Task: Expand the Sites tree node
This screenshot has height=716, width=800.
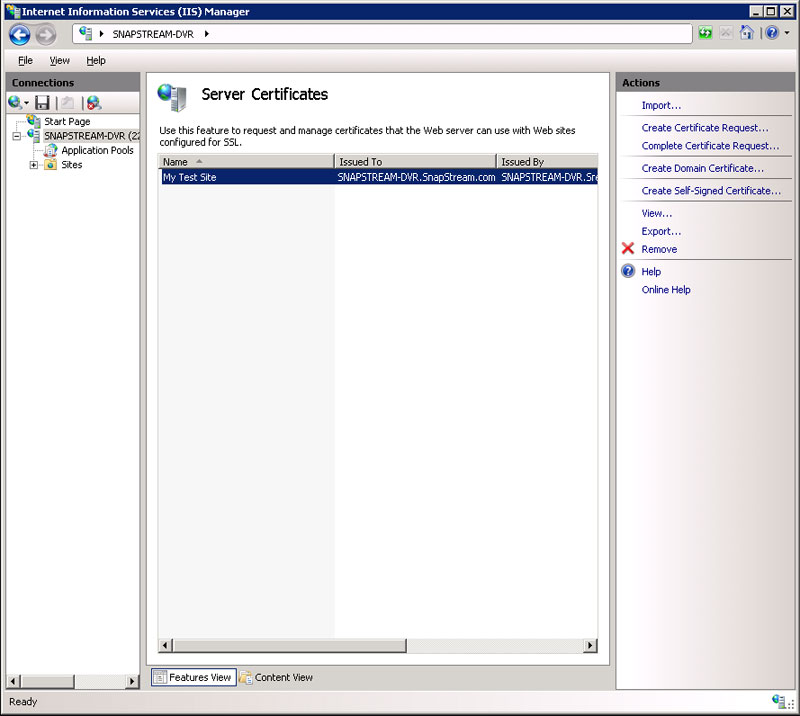Action: (34, 165)
